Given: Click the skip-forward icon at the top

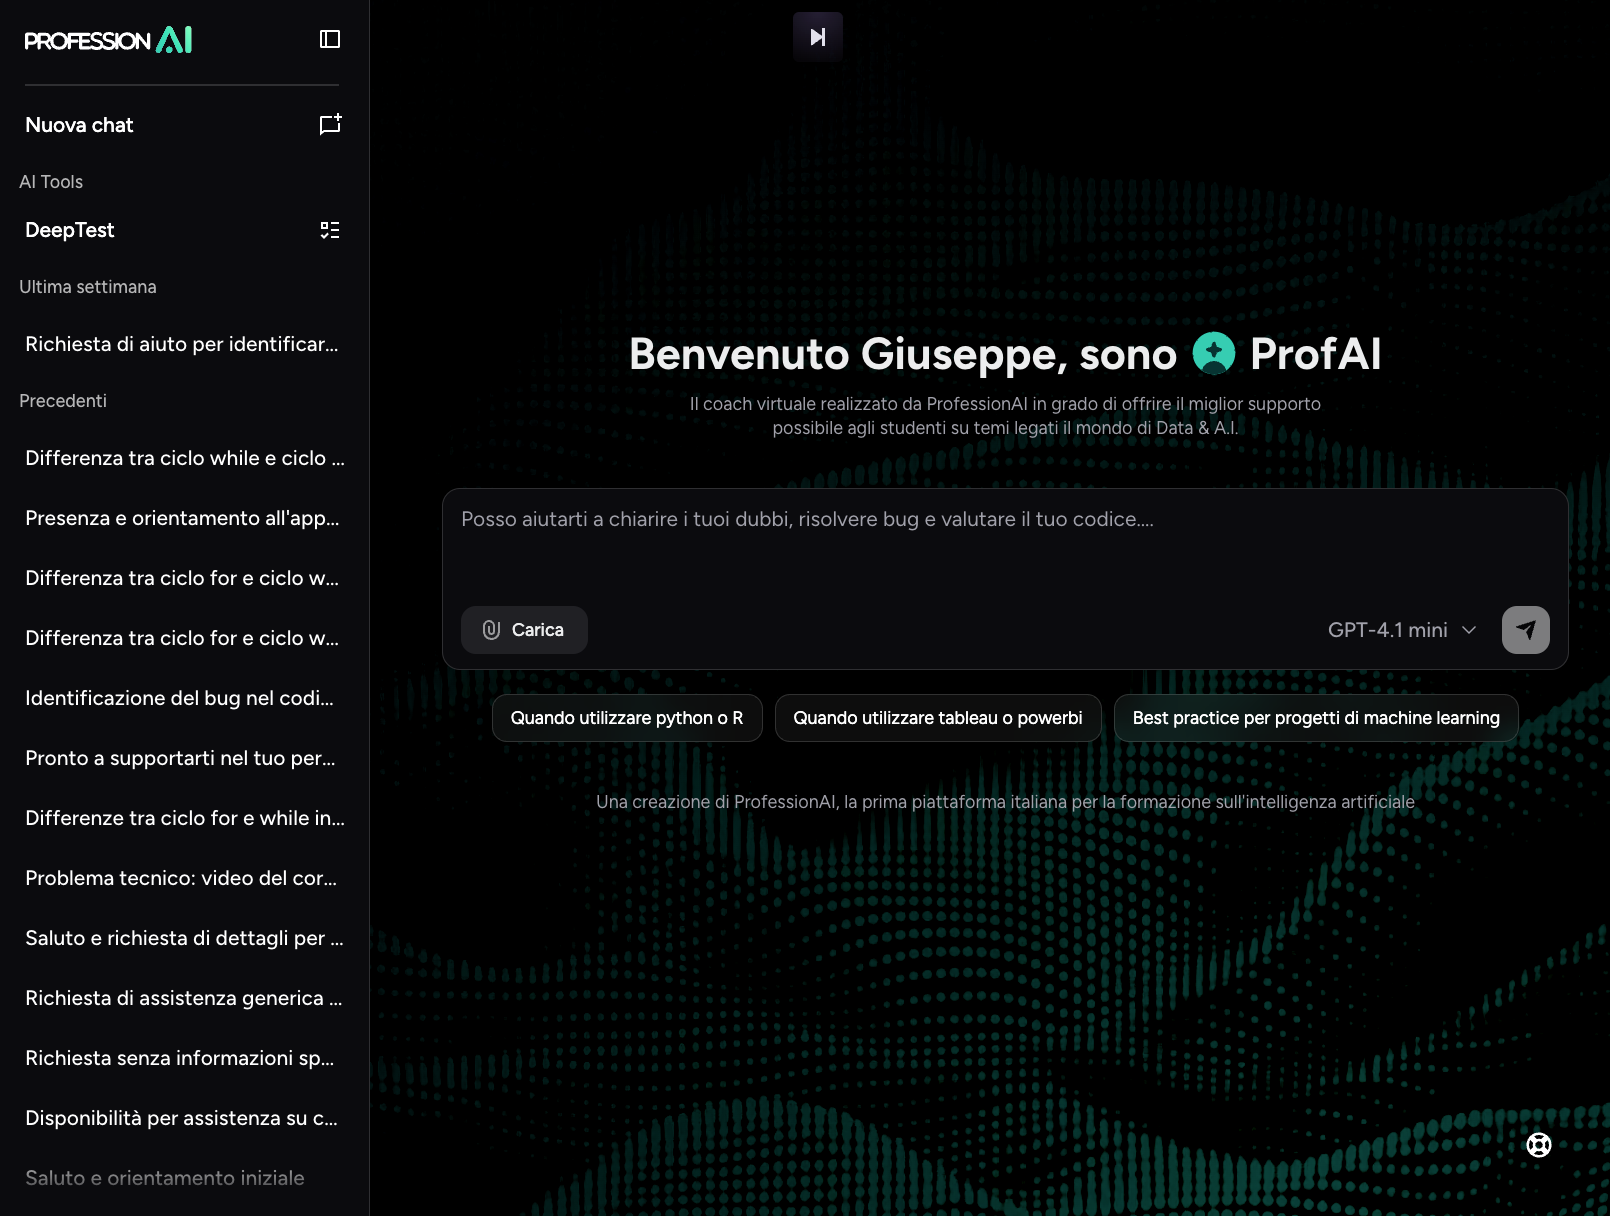Looking at the screenshot, I should [x=818, y=37].
